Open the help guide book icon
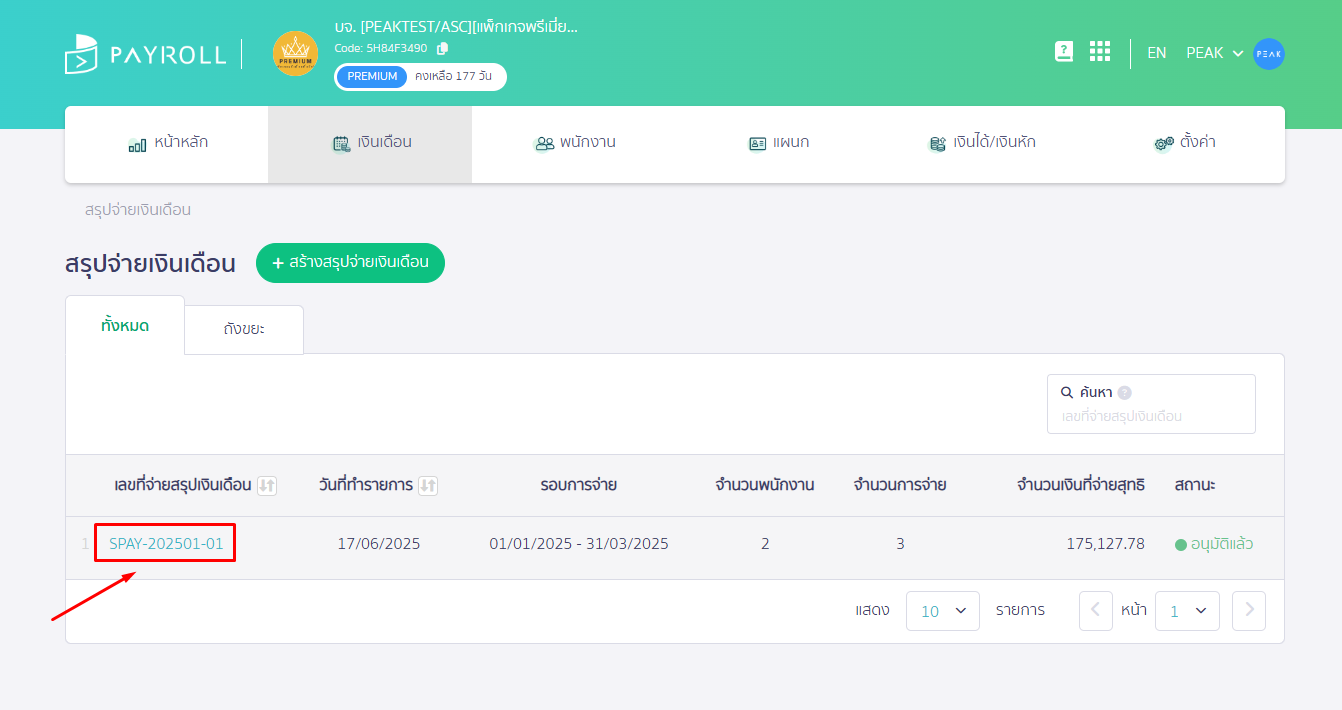Screen dimensions: 1342x710 pyautogui.click(x=1064, y=52)
